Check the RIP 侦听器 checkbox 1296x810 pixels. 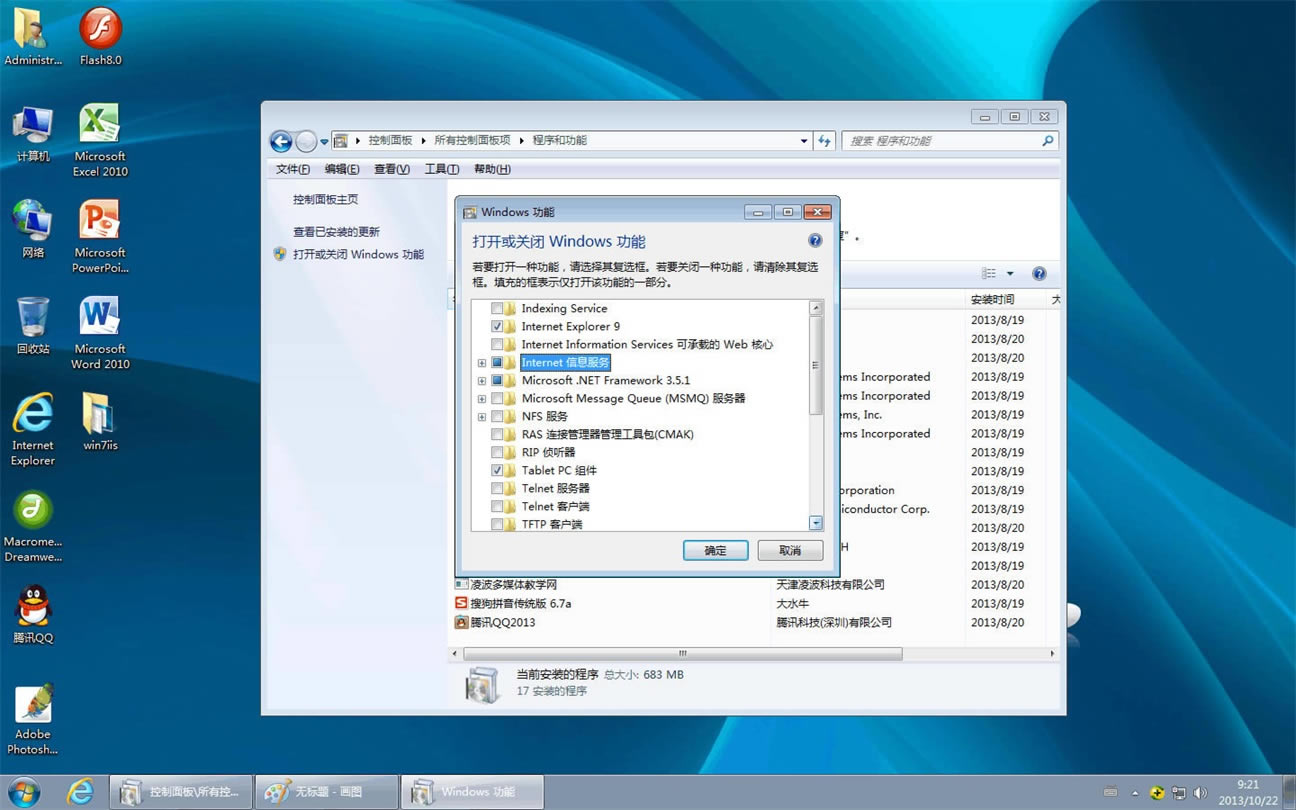tap(497, 452)
